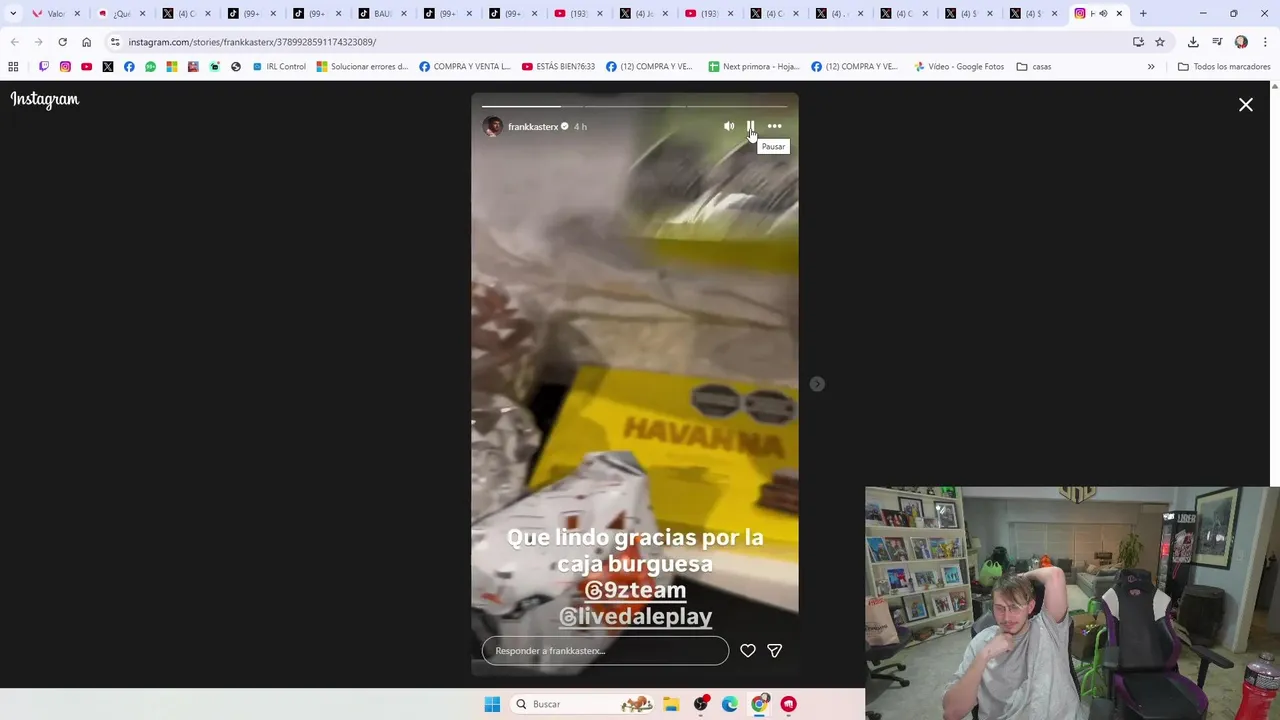Image resolution: width=1280 pixels, height=720 pixels.
Task: Open the @livedaleplay mention in the story
Action: 635,616
